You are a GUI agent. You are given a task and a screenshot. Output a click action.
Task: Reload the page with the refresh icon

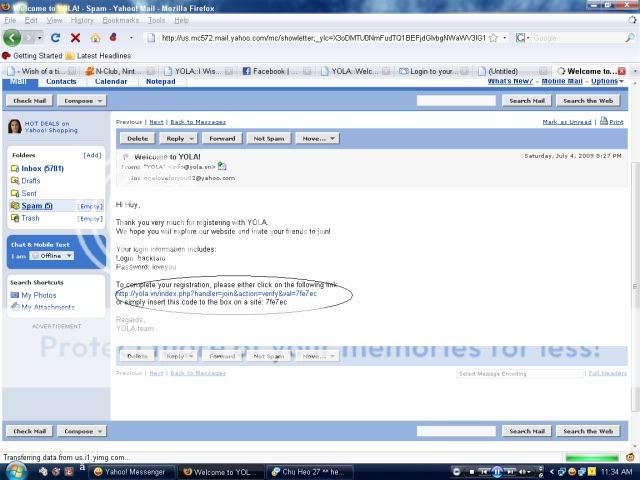(x=56, y=38)
